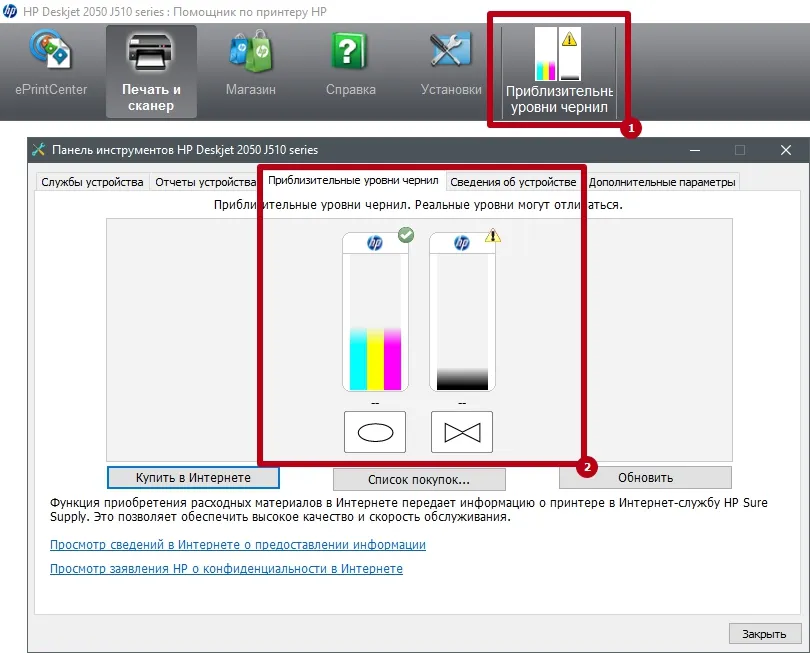This screenshot has height=653, width=810.
Task: Open the HP privacy statement link
Action: click(226, 568)
